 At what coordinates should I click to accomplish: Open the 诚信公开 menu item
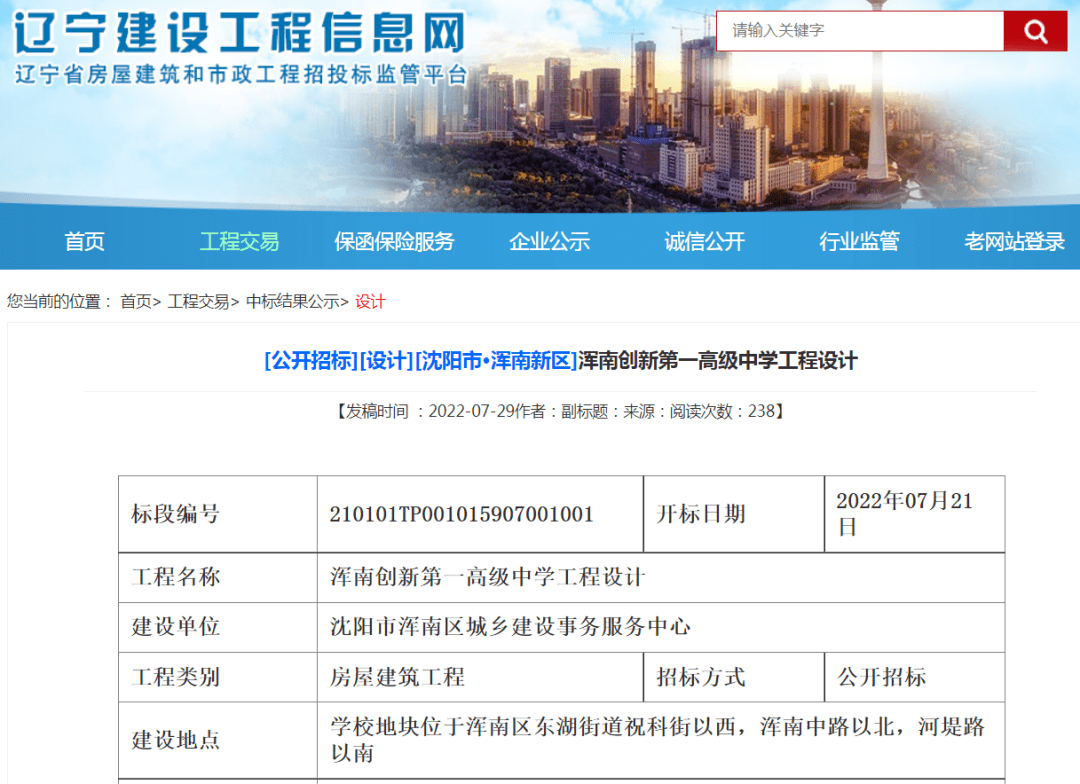click(705, 242)
